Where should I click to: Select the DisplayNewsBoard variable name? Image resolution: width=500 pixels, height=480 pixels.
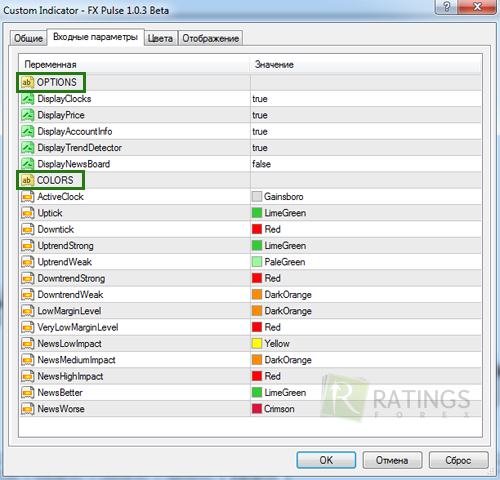click(x=74, y=164)
